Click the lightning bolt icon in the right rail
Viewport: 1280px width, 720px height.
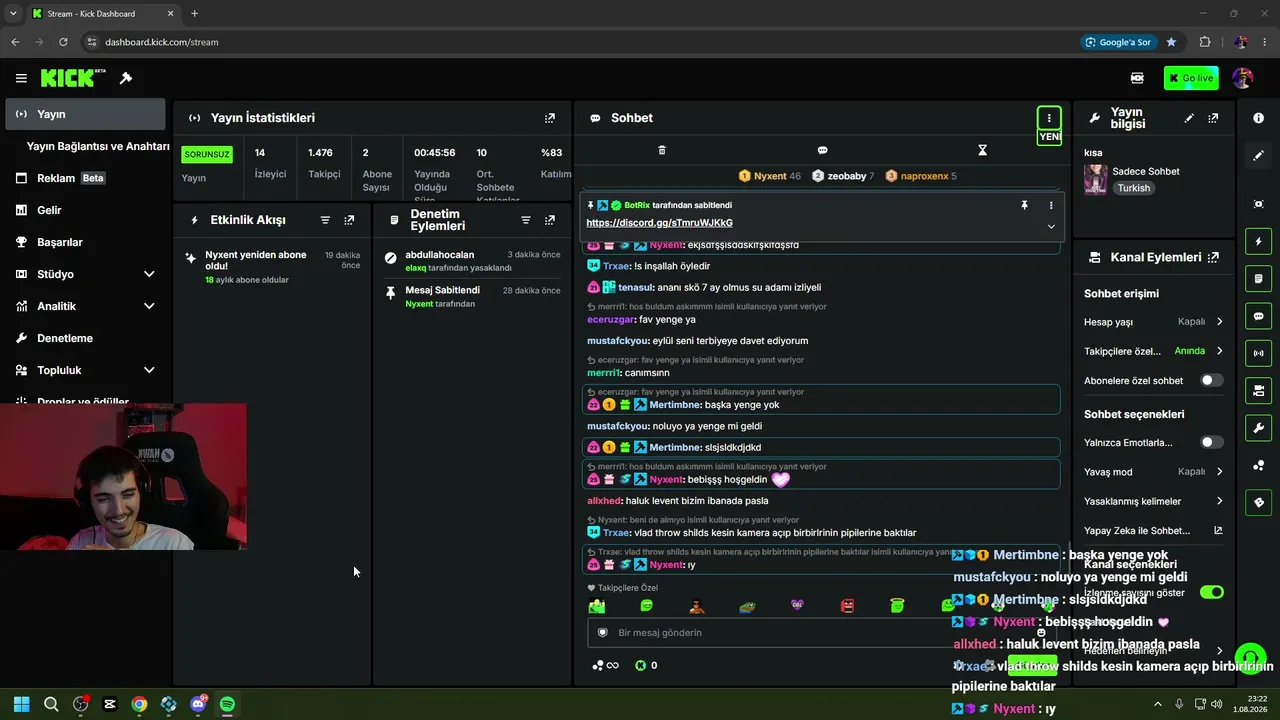(1258, 241)
